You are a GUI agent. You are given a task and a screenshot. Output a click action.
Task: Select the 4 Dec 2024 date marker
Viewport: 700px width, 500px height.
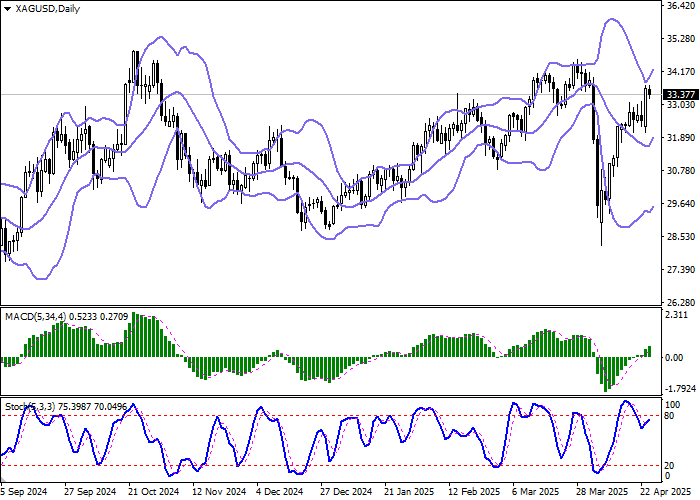pyautogui.click(x=278, y=492)
